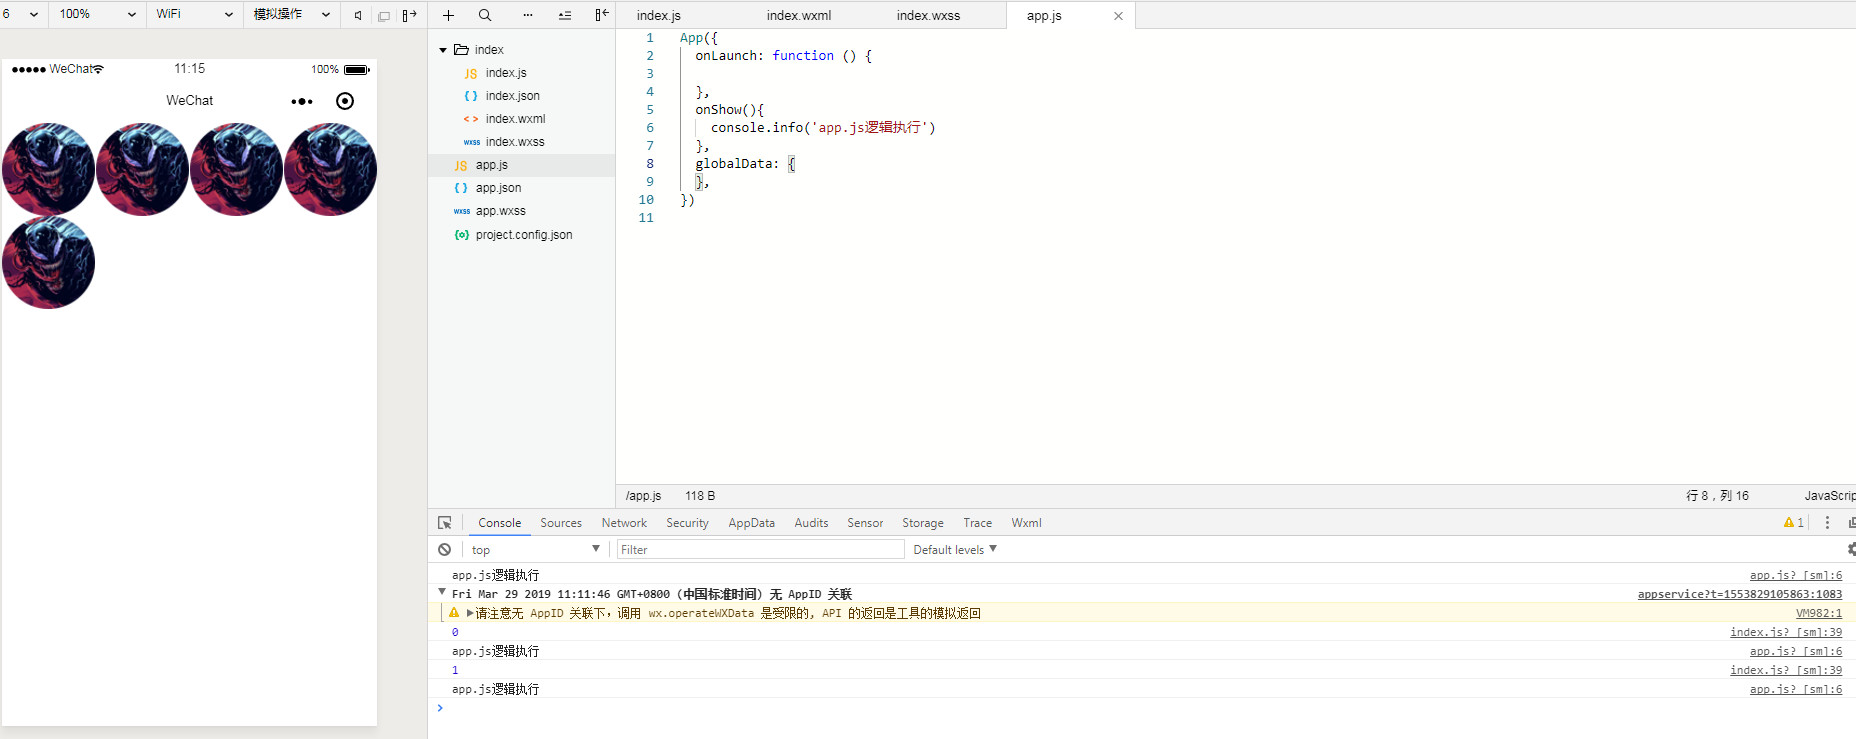Open the Wxml devtools tab
This screenshot has width=1856, height=739.
coord(1026,522)
